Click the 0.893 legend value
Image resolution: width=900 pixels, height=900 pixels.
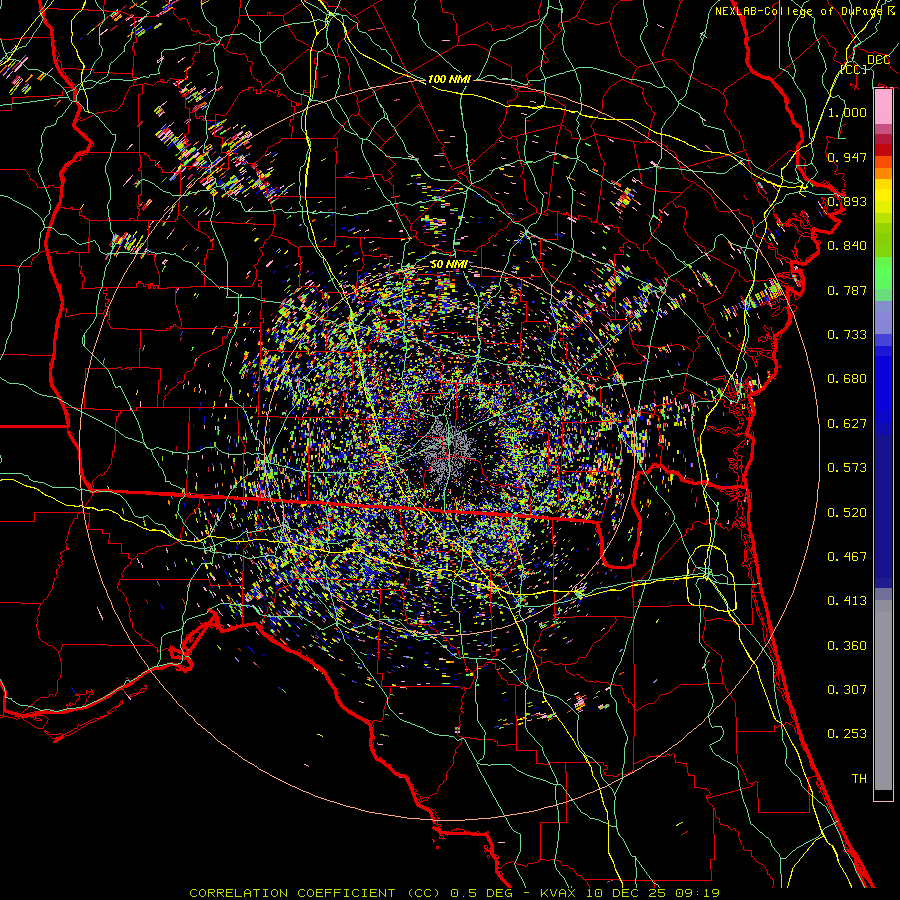847,201
